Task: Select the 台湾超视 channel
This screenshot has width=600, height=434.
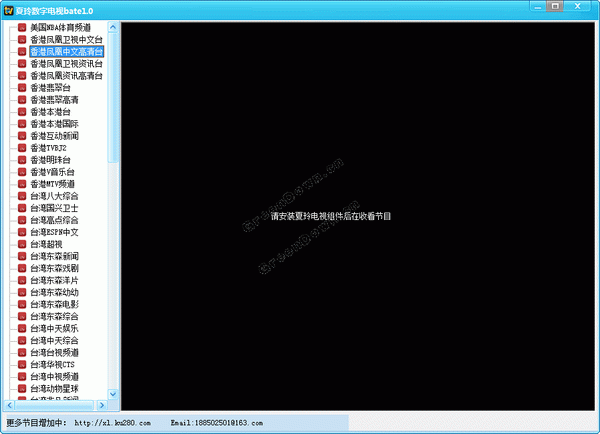Action: (x=46, y=244)
